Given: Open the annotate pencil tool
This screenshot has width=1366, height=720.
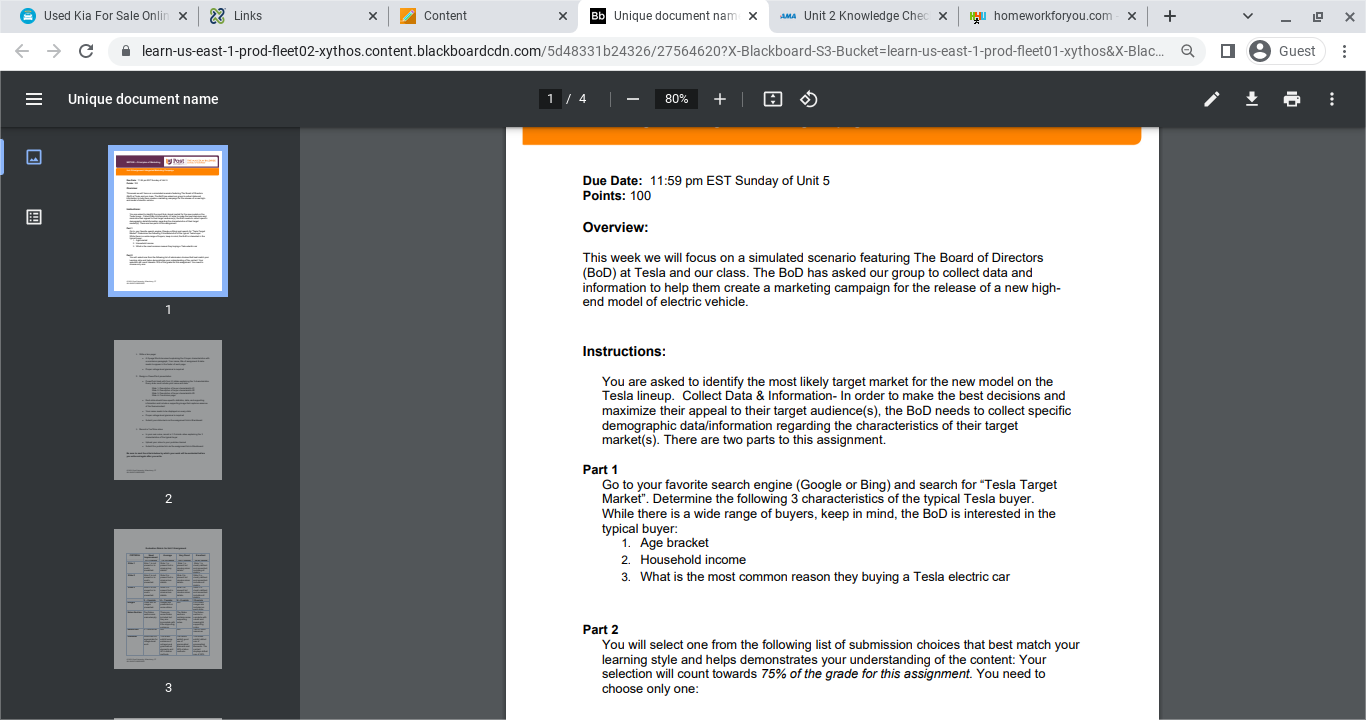Looking at the screenshot, I should [x=1211, y=99].
